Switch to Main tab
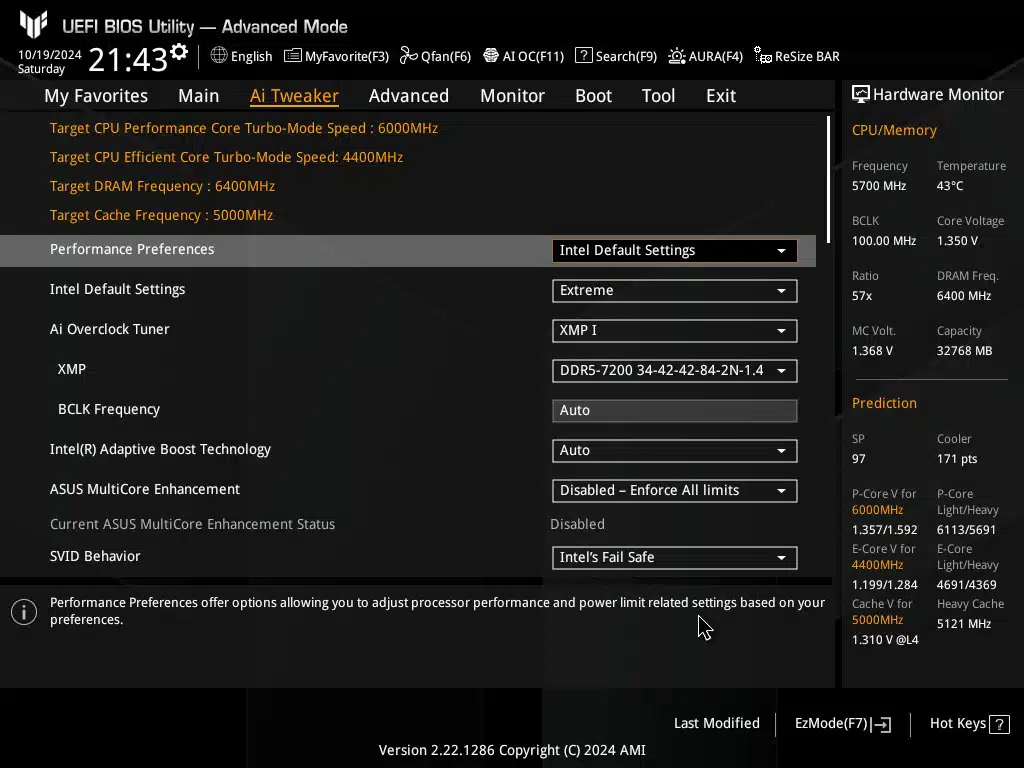The image size is (1024, 768). [199, 96]
